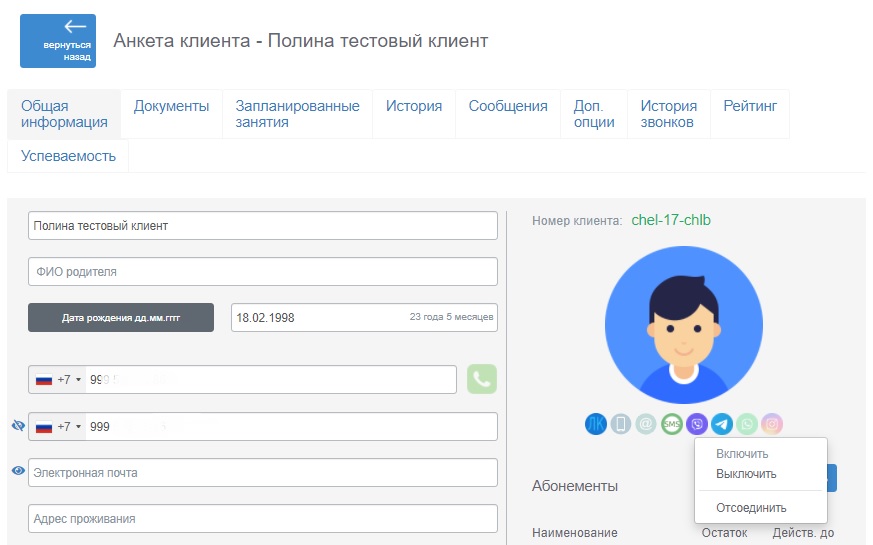This screenshot has width=873, height=545.
Task: Click the purple Viber channel icon
Action: [x=697, y=424]
